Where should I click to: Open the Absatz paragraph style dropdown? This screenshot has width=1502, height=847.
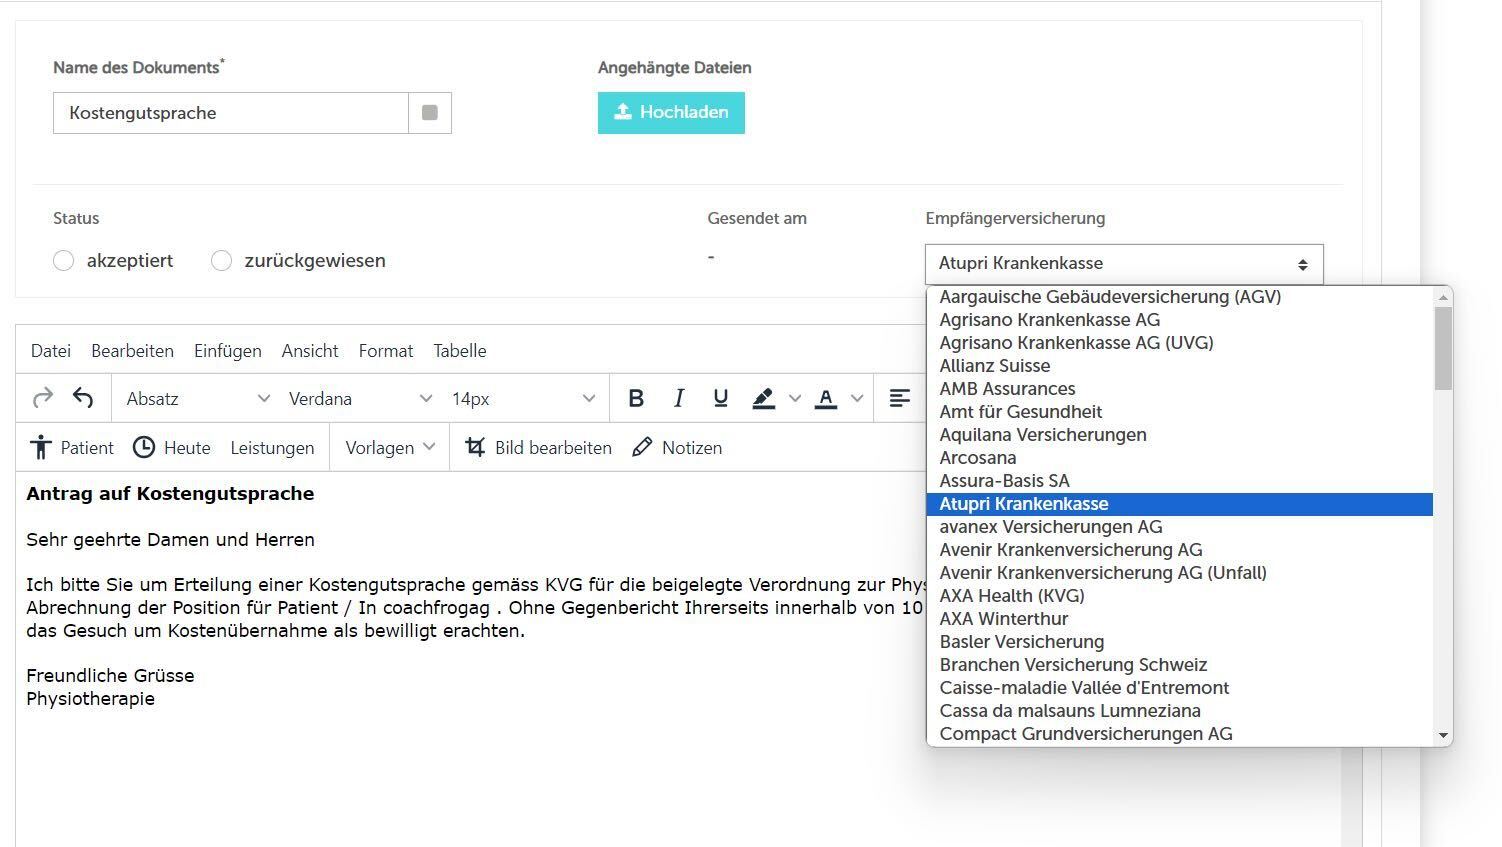point(198,399)
